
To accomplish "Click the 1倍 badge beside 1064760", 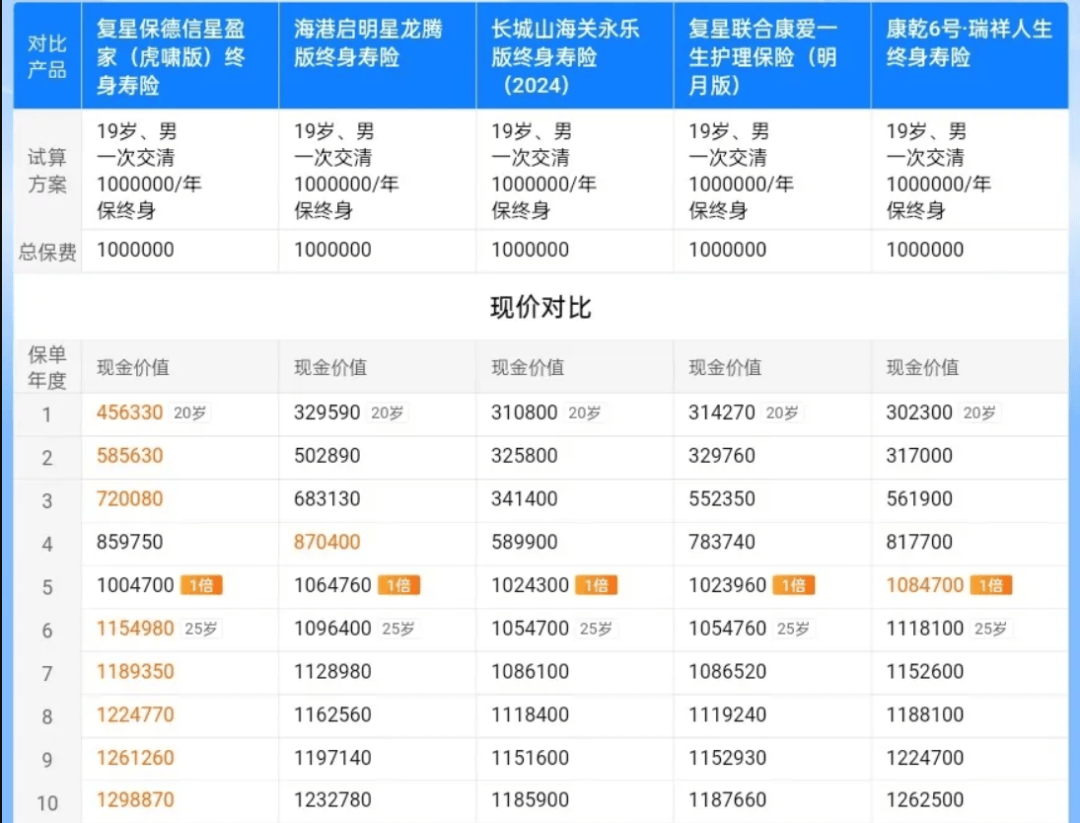I will coord(399,585).
